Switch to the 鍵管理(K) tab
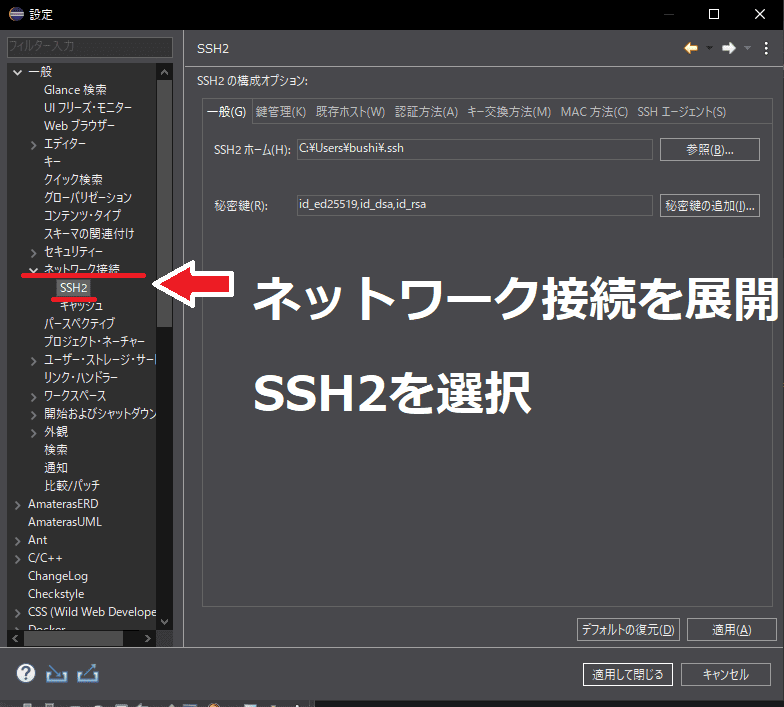 280,112
